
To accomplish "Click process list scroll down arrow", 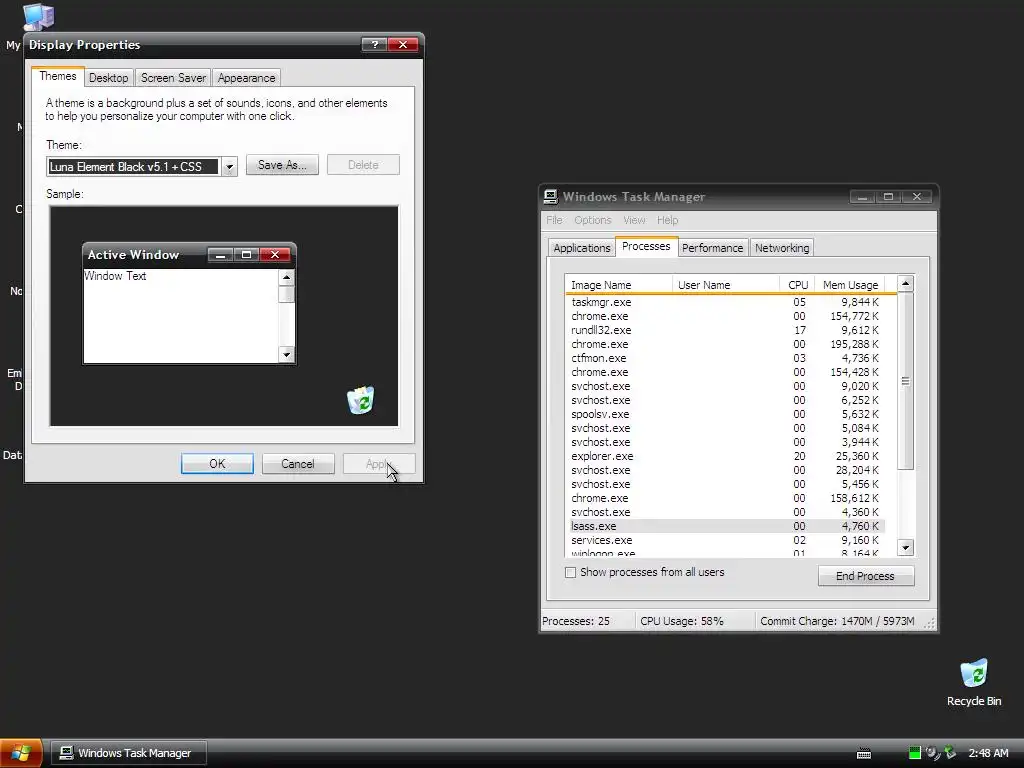I will pyautogui.click(x=905, y=547).
